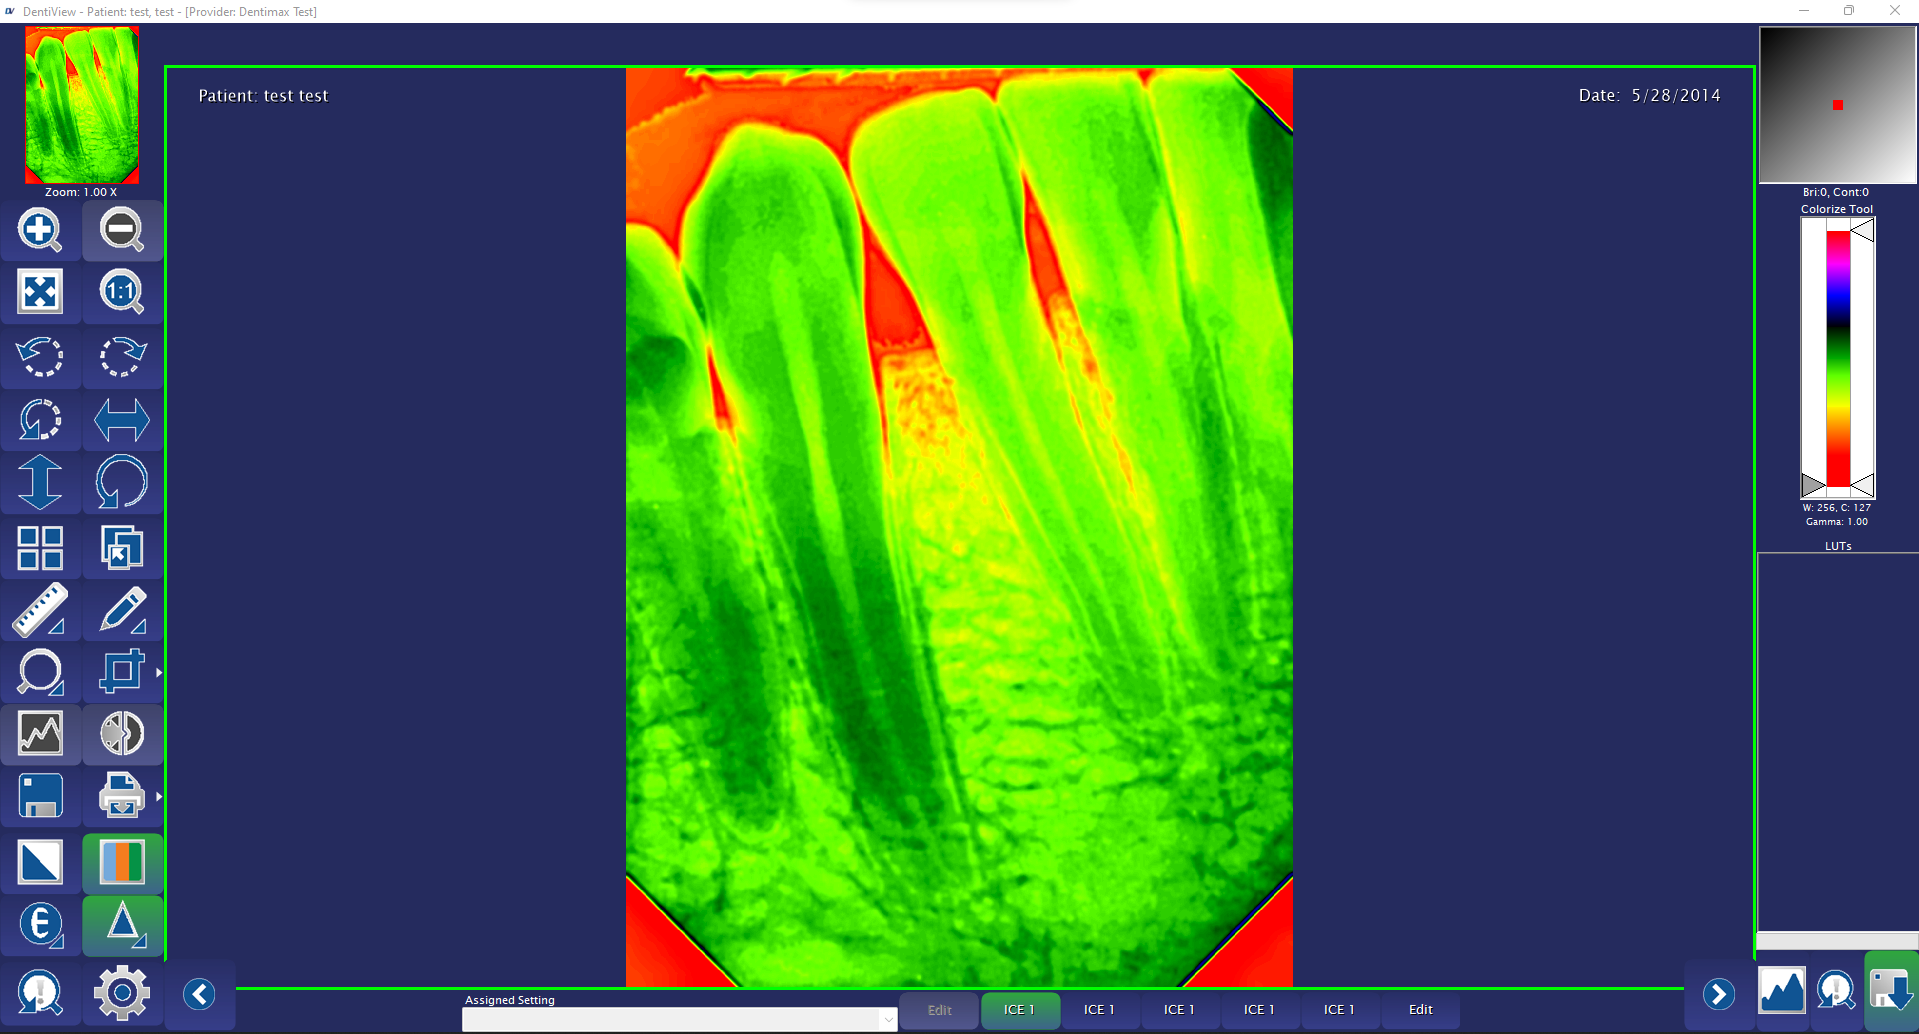The image size is (1919, 1034).
Task: Toggle the green highlighted ICE 1 preset
Action: pos(1019,1010)
